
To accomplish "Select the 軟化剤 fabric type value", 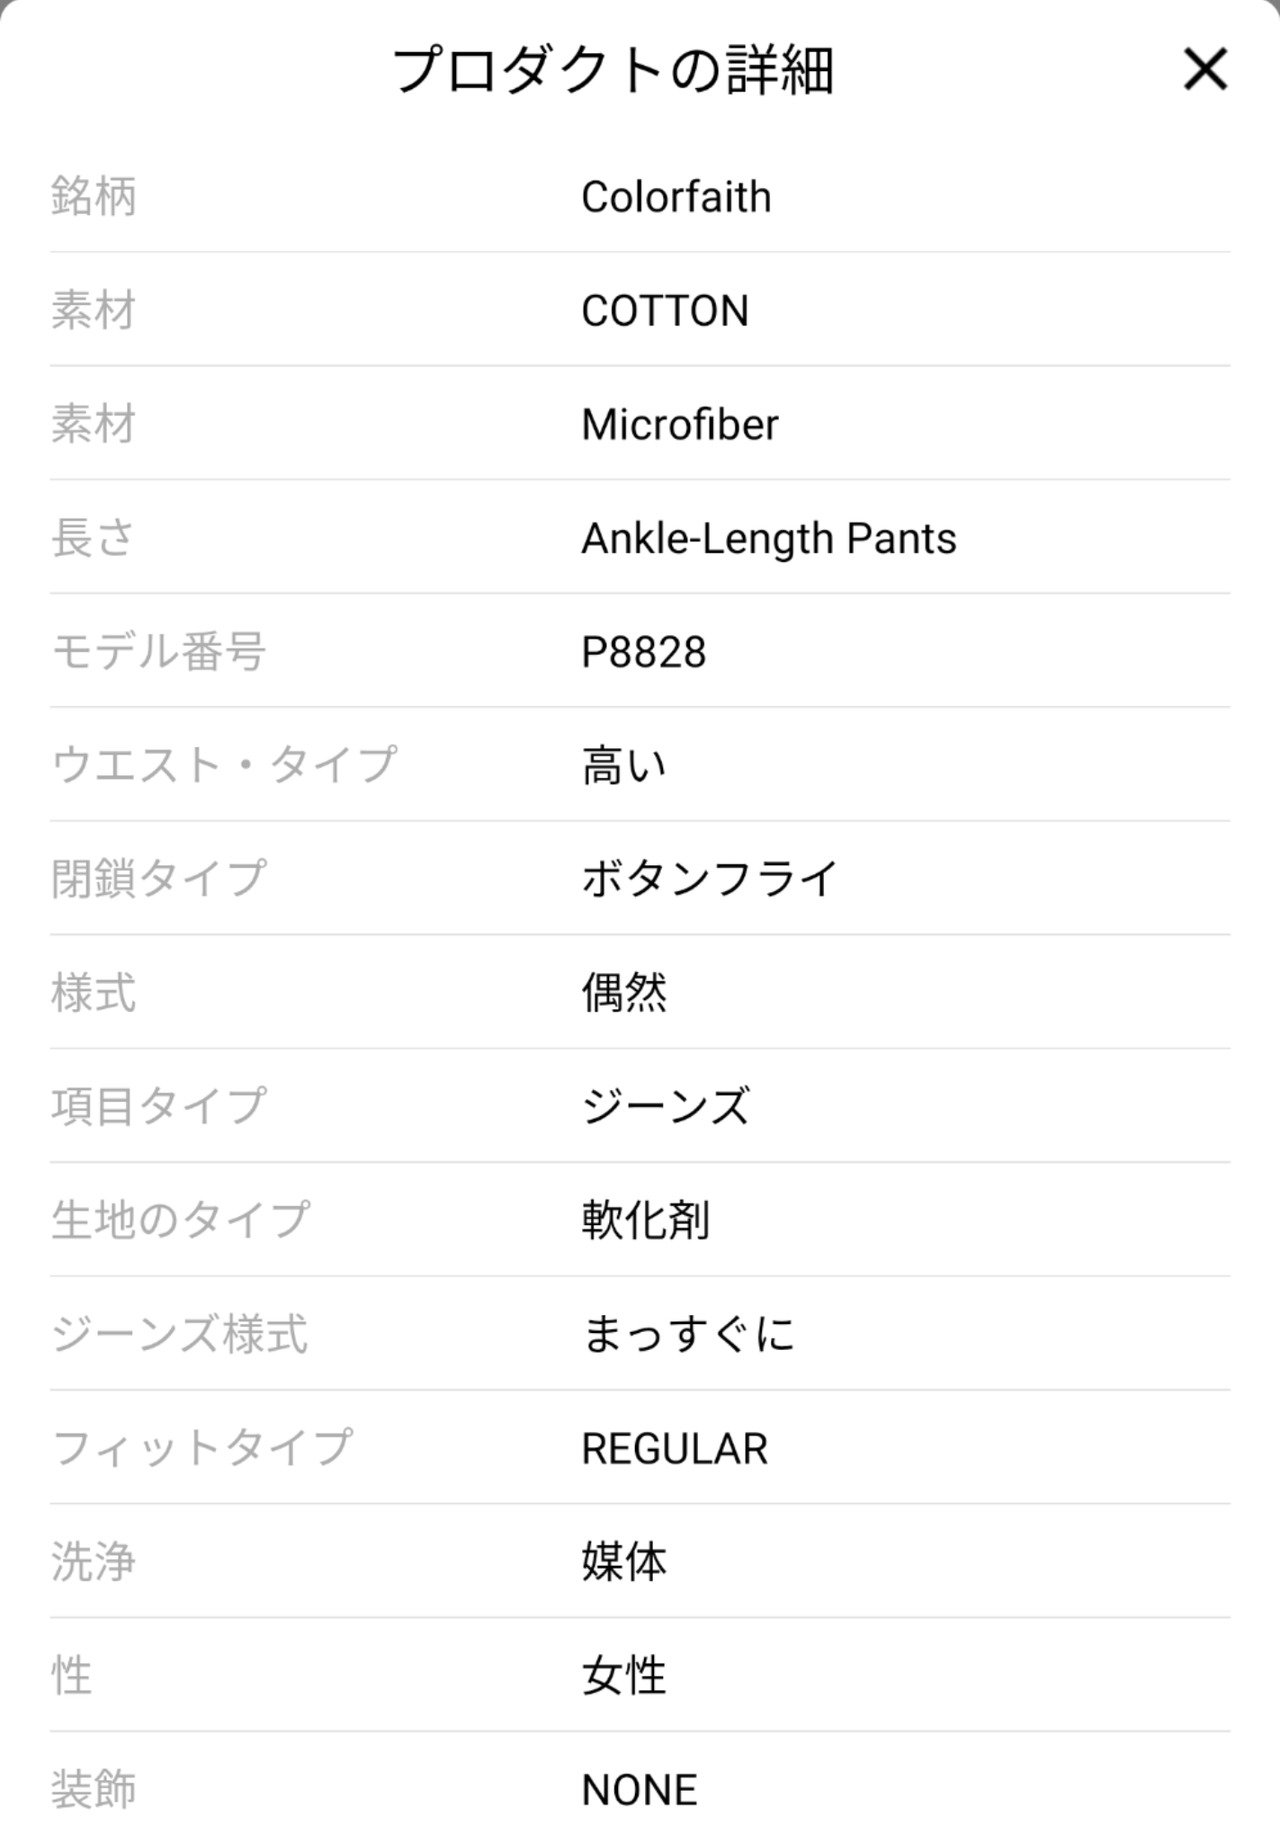I will 645,1221.
